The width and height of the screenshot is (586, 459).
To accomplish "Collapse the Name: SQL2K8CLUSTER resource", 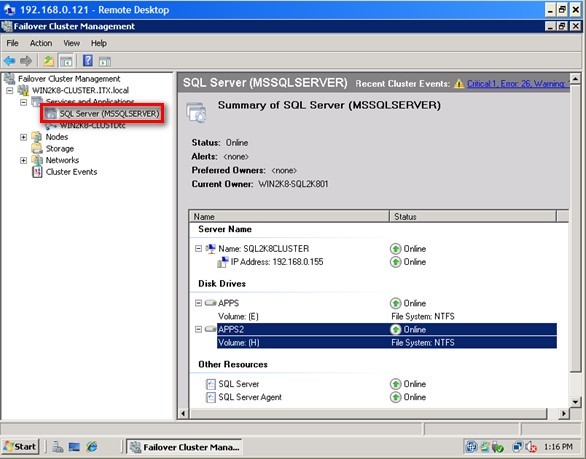I will 198,249.
